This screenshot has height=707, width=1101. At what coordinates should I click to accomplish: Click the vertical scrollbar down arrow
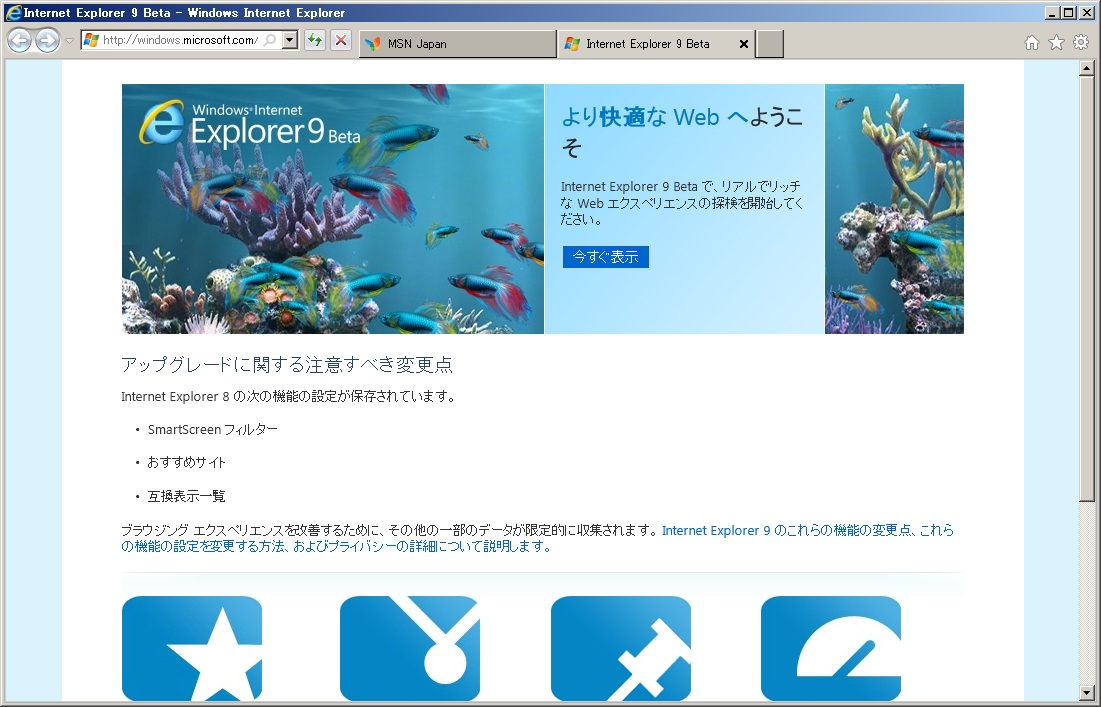pyautogui.click(x=1086, y=693)
